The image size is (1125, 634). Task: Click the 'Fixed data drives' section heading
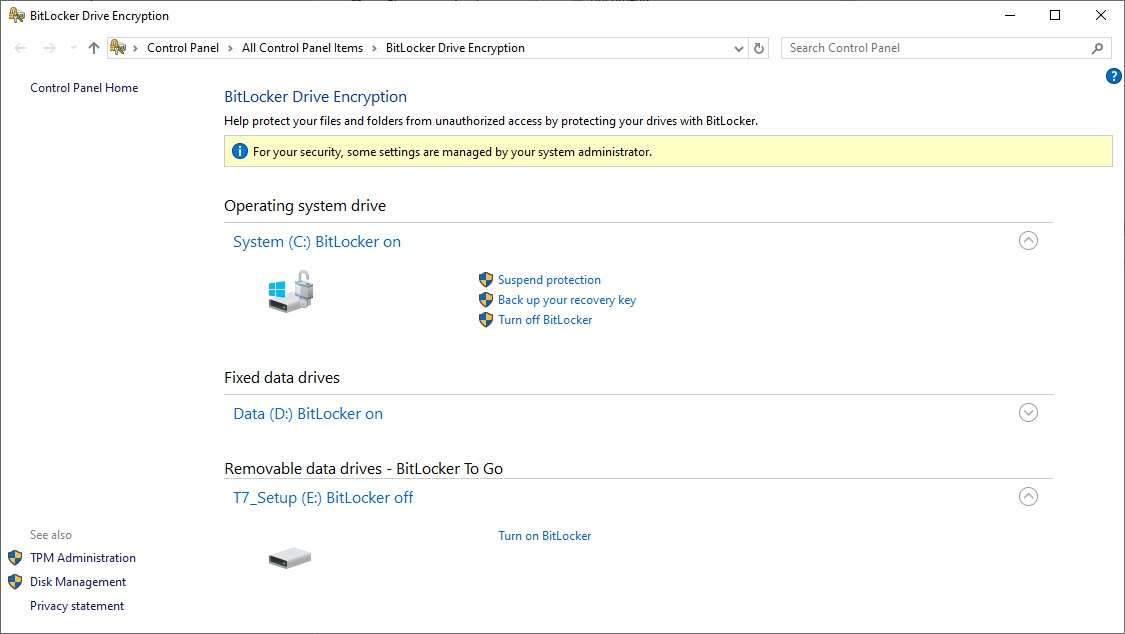pos(282,378)
